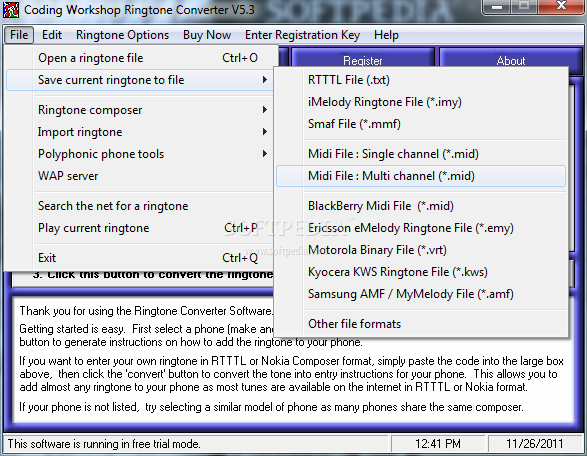Screen dimensions: 587x456
Task: Select Import ringtone entry
Action: [x=141, y=132]
